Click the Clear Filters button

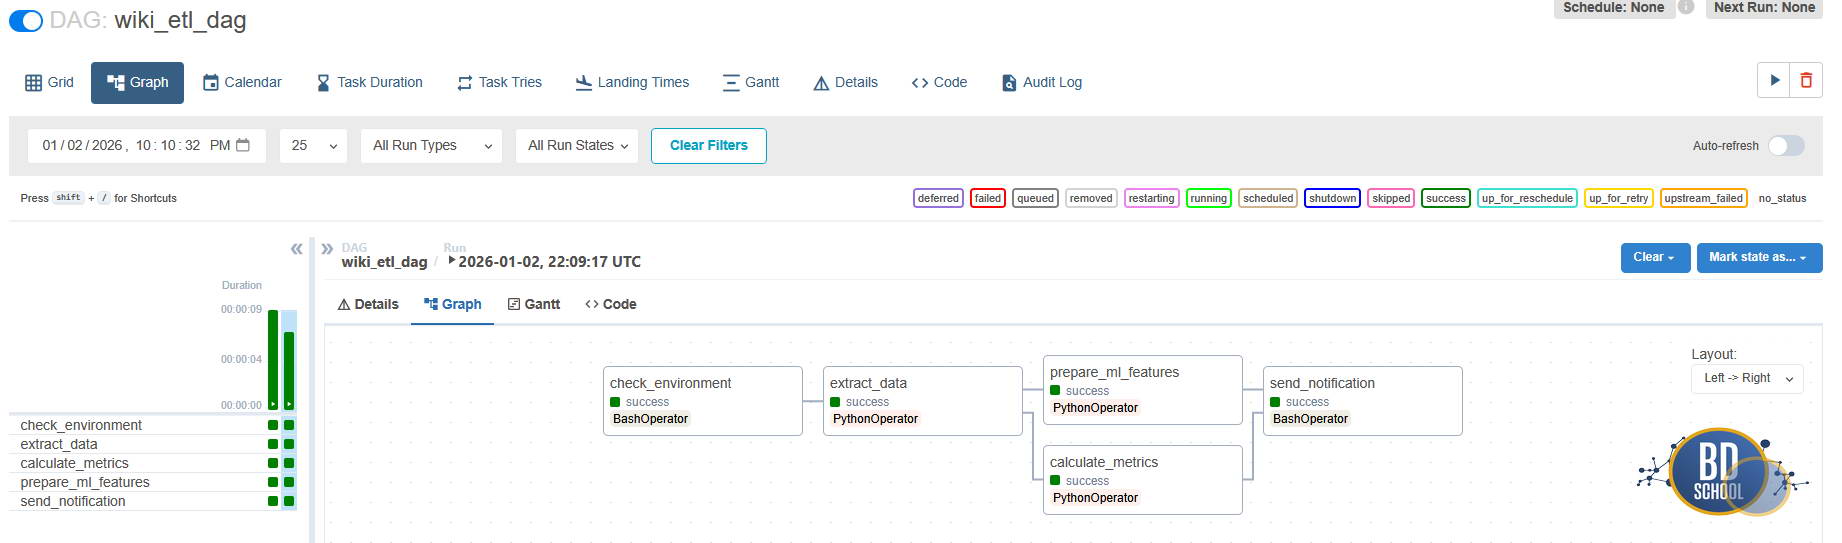[x=709, y=146]
